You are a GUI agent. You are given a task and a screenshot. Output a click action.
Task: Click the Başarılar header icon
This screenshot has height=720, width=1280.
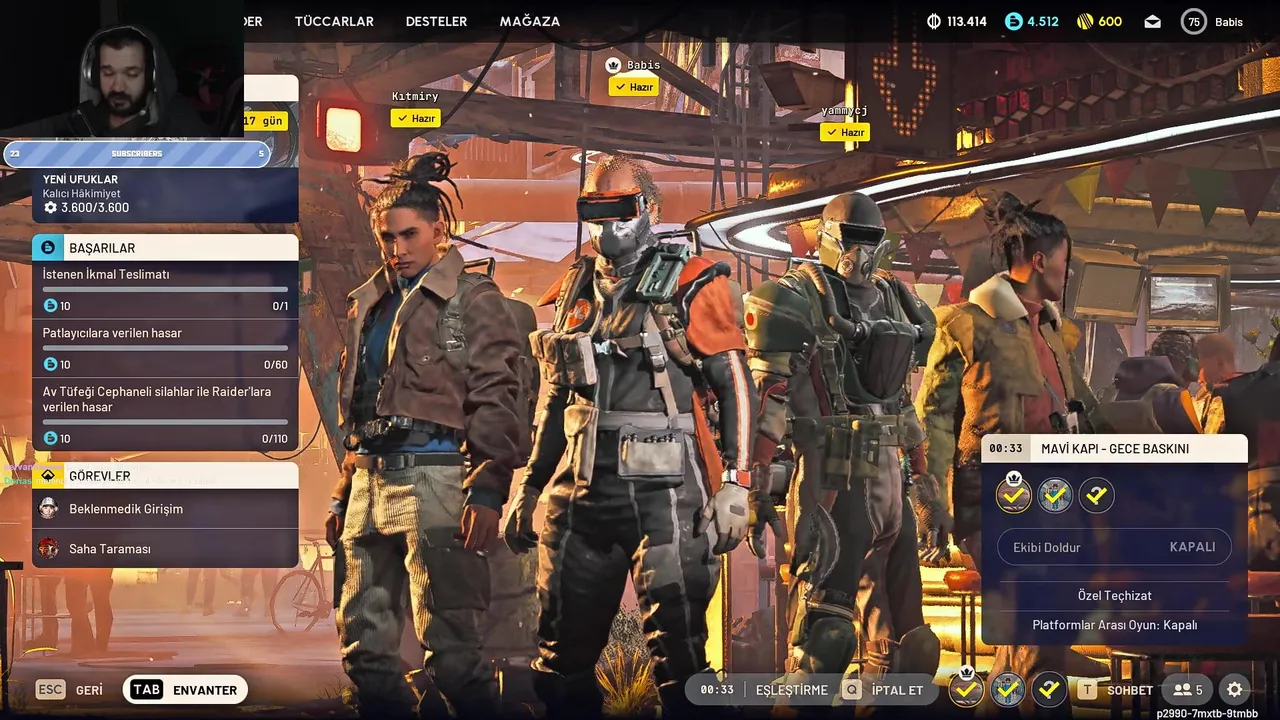48,247
